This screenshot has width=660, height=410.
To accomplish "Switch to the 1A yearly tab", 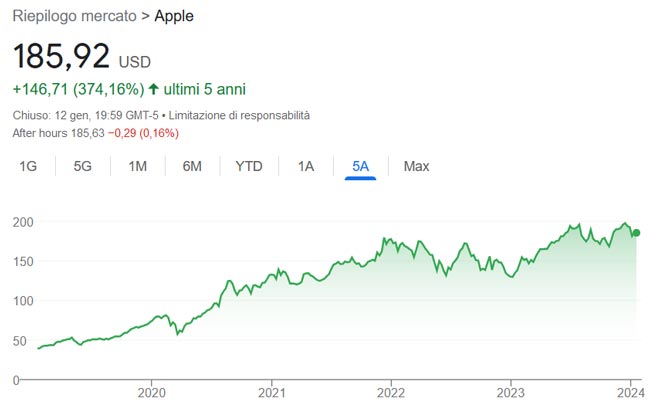I will [306, 166].
